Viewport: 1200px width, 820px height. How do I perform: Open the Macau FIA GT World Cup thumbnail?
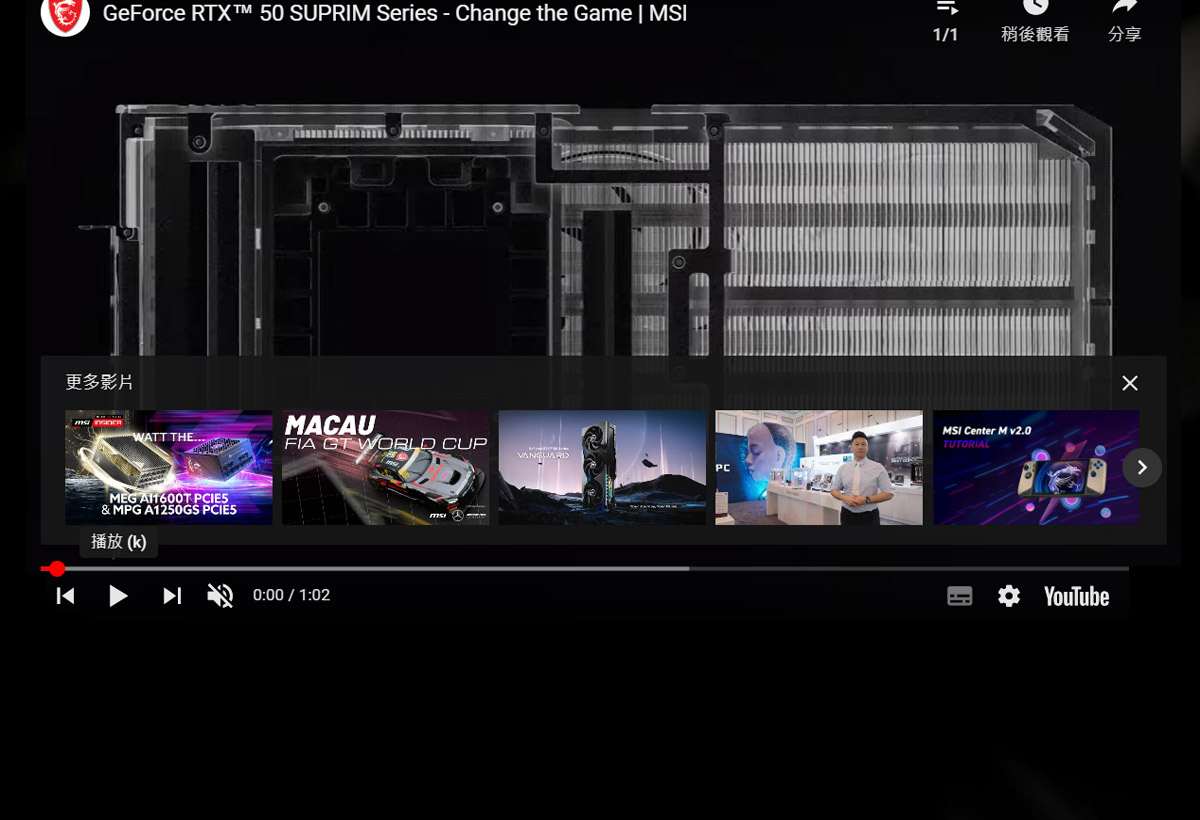click(x=386, y=467)
